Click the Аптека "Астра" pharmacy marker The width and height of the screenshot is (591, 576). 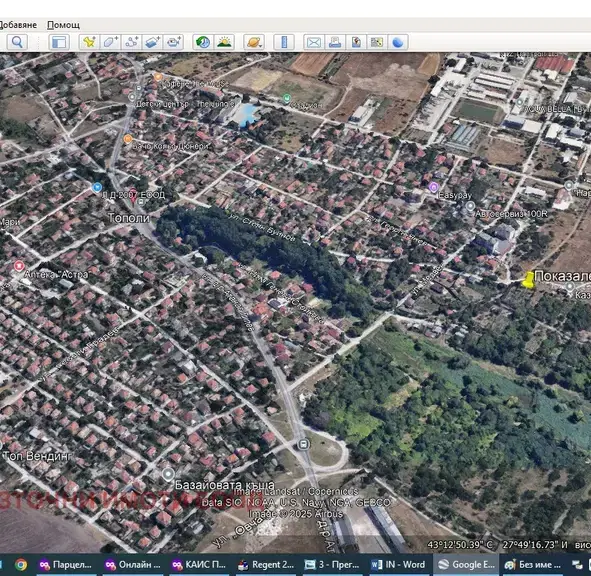[19, 266]
